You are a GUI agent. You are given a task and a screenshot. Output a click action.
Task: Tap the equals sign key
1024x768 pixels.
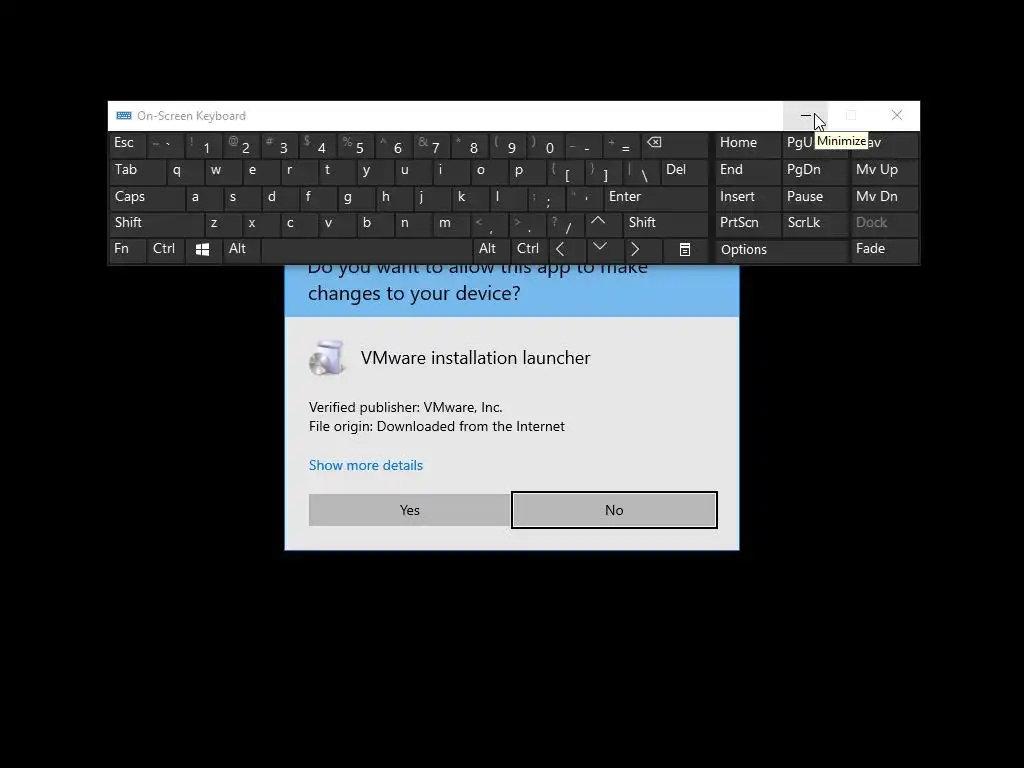tap(622, 145)
